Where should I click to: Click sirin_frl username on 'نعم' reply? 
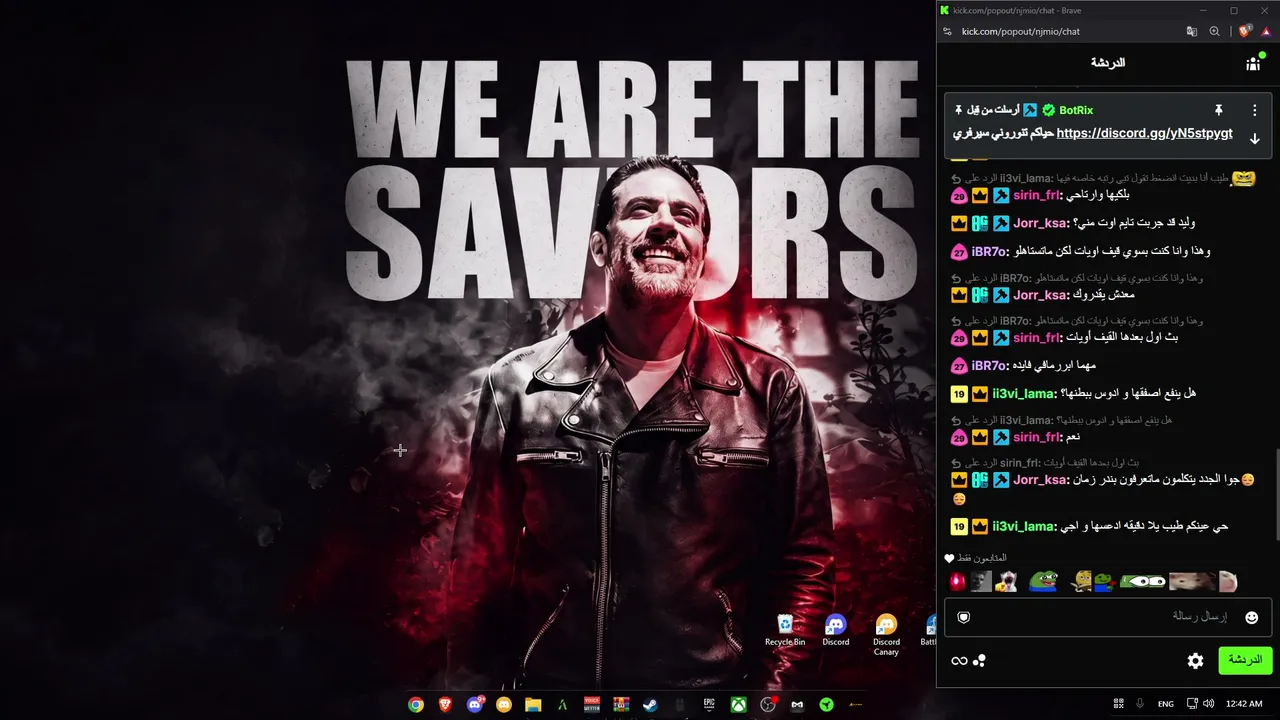(x=1036, y=438)
